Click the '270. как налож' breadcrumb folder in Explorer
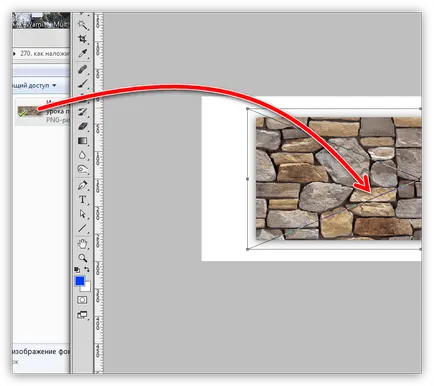This screenshot has height=386, width=434. pyautogui.click(x=45, y=53)
